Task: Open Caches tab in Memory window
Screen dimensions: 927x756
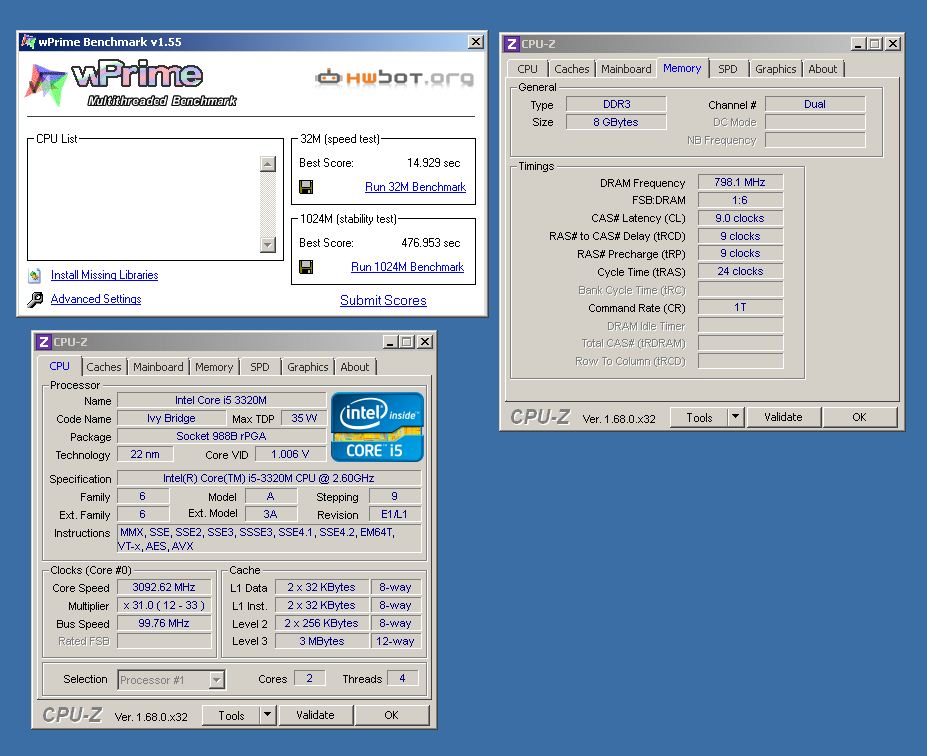Action: point(572,69)
